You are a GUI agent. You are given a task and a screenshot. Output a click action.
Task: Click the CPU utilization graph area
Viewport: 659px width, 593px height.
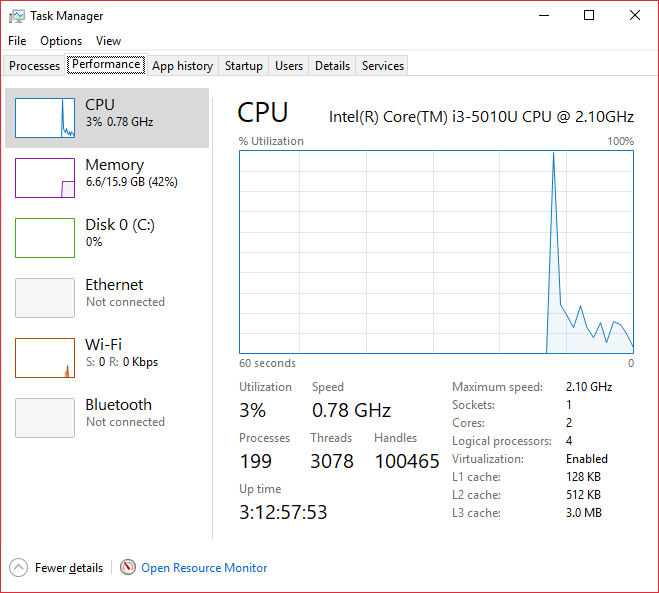(x=436, y=251)
